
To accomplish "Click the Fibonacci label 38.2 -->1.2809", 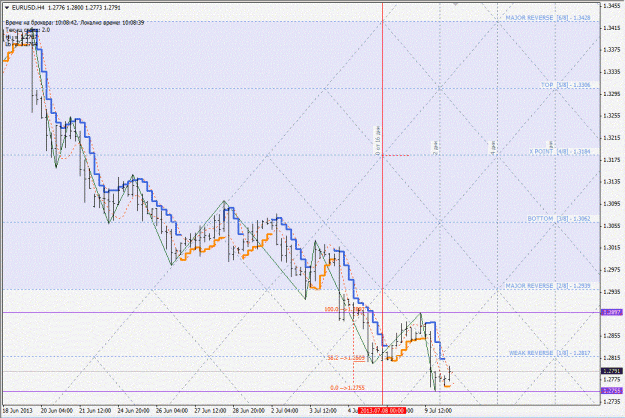I will coord(346,358).
